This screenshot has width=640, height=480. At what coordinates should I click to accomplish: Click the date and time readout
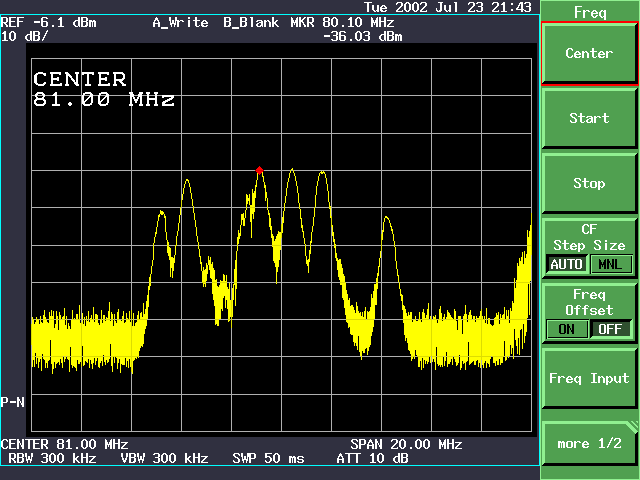coord(448,7)
